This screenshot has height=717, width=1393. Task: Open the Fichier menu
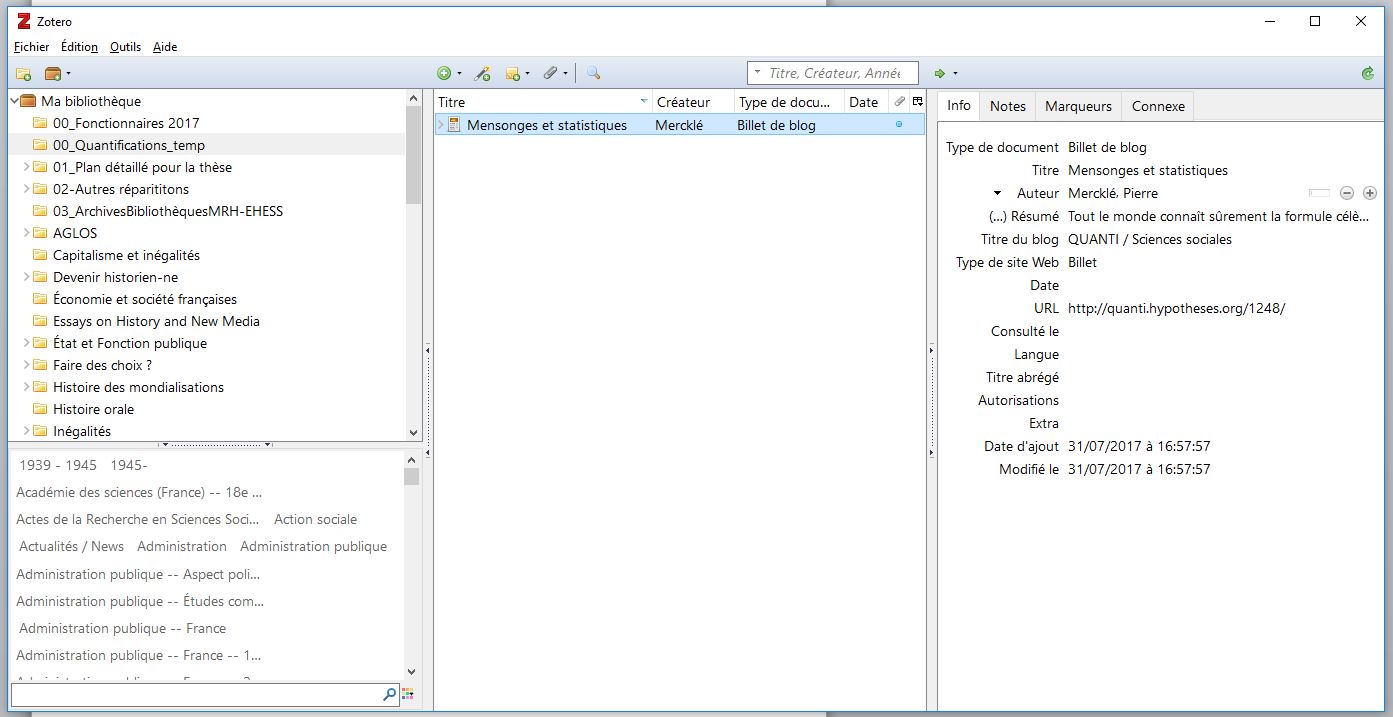tap(32, 47)
